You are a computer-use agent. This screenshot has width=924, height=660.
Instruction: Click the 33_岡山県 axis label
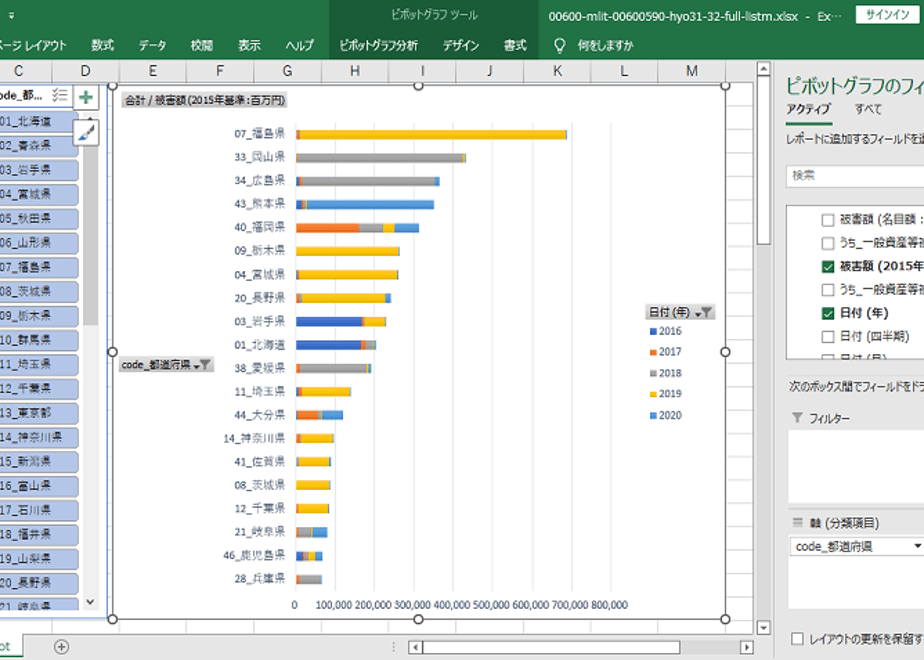(259, 157)
